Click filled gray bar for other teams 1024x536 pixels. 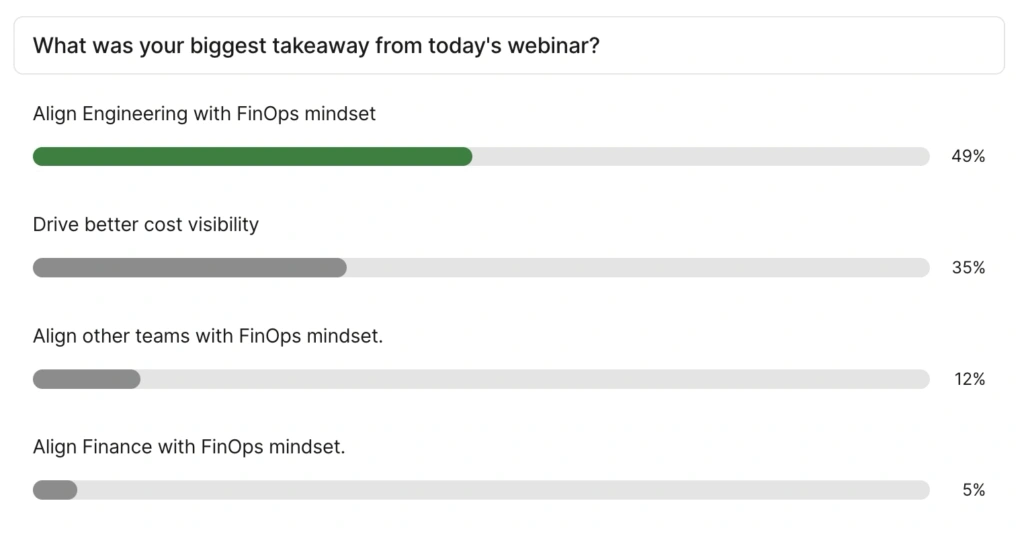click(x=87, y=379)
